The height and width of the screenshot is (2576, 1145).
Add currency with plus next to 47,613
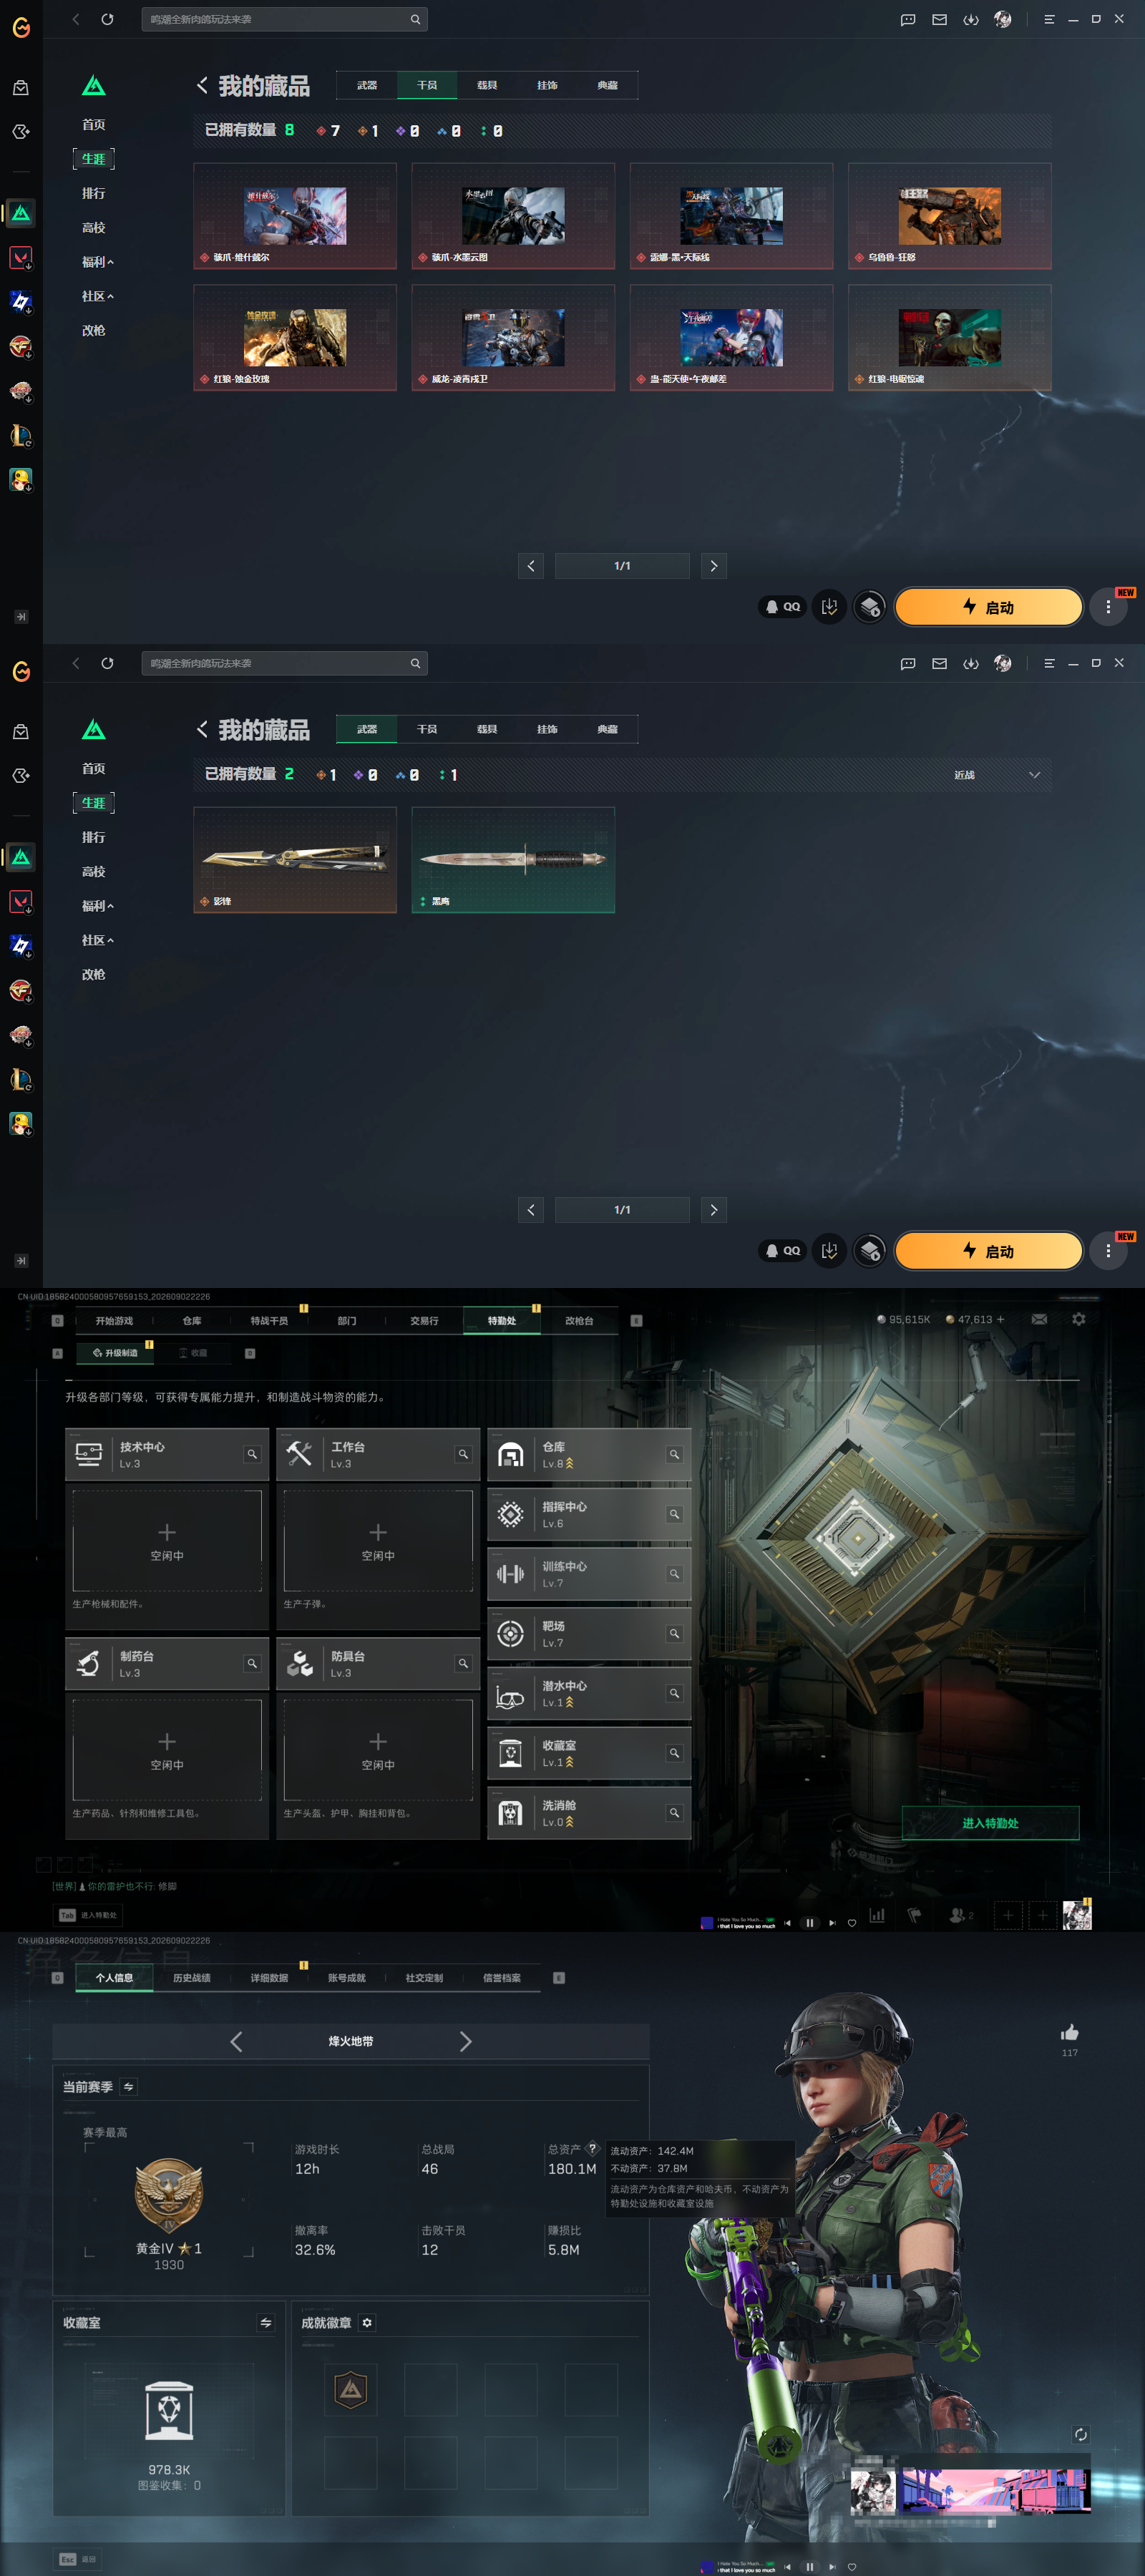click(1000, 1319)
